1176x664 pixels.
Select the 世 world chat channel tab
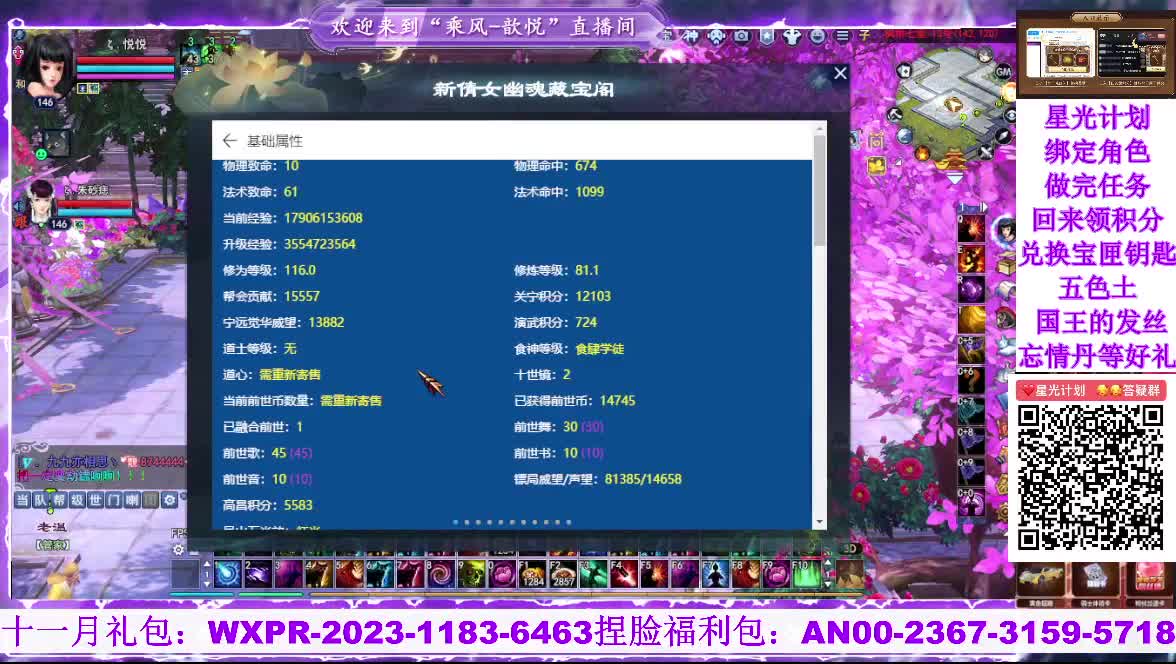96,500
